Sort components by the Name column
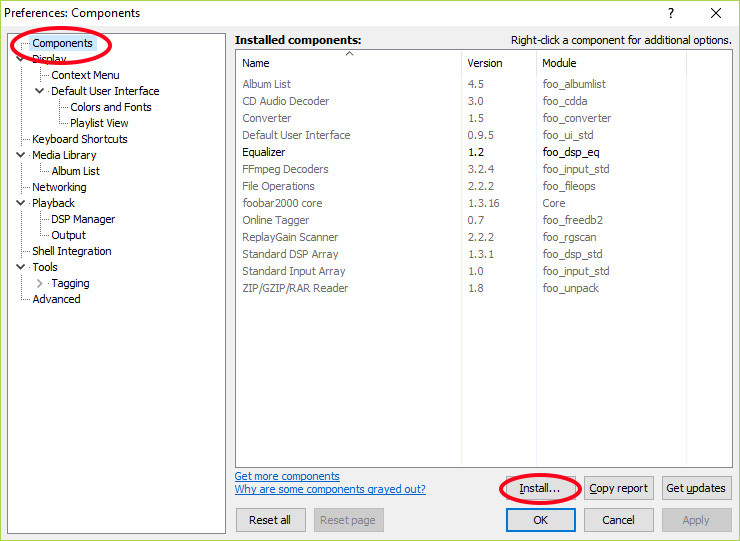Screen dimensions: 740x541 point(348,63)
